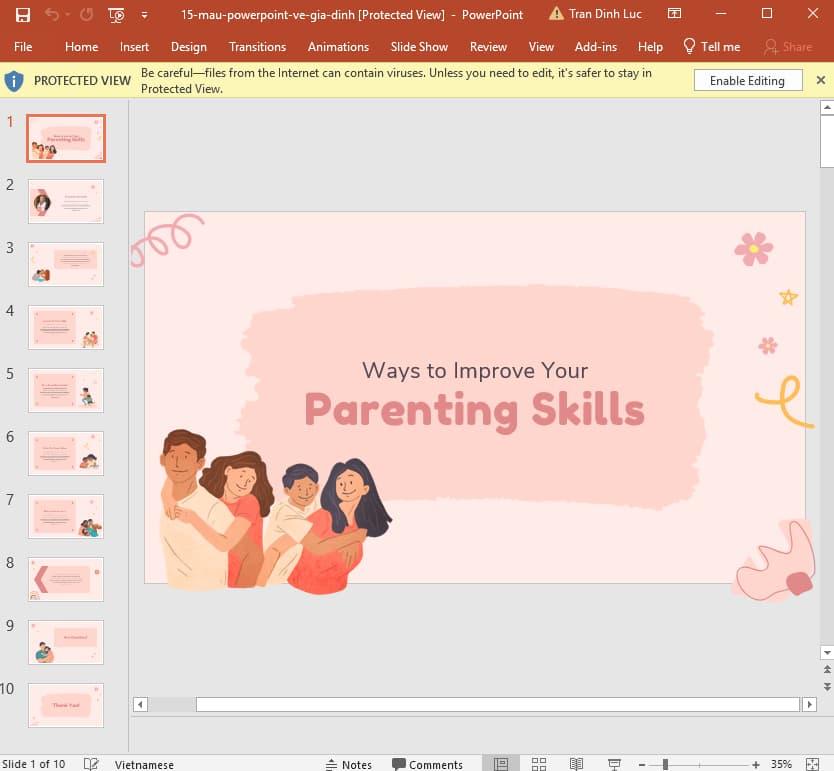Open the Undo history dropdown arrow
Image resolution: width=834 pixels, height=771 pixels.
(x=67, y=14)
